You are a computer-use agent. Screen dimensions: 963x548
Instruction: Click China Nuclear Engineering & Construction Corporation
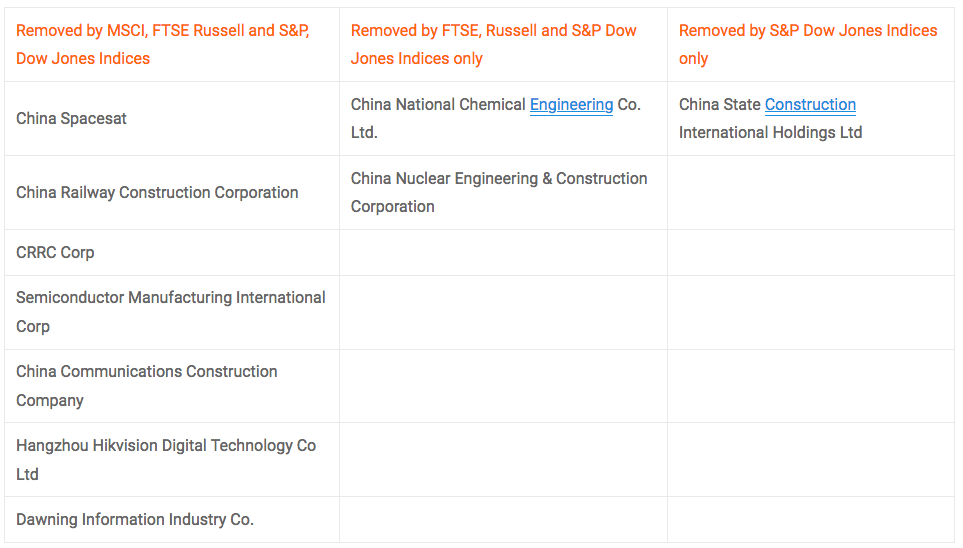[499, 193]
